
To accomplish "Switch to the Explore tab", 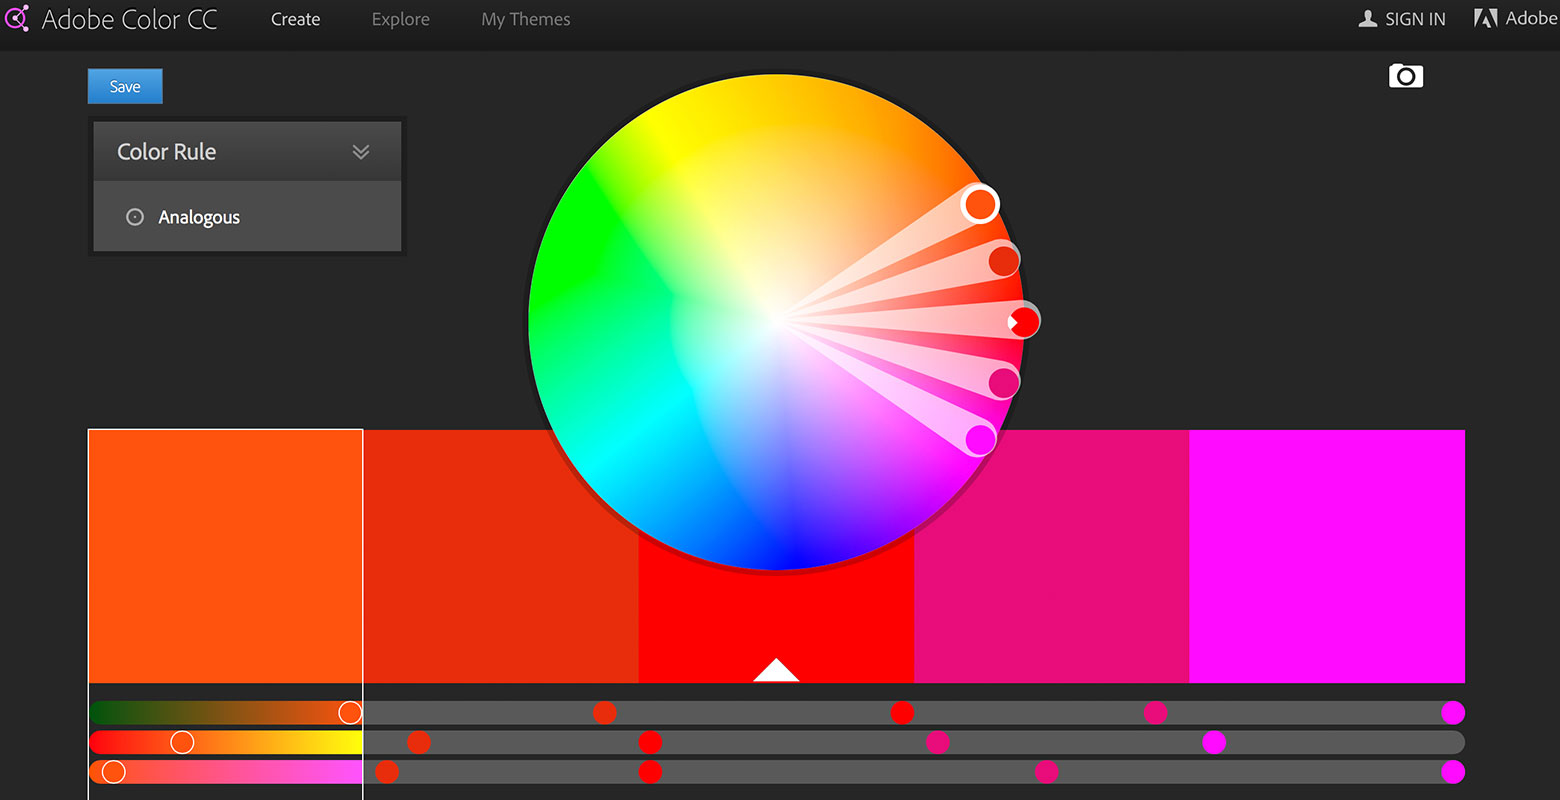I will click(400, 19).
